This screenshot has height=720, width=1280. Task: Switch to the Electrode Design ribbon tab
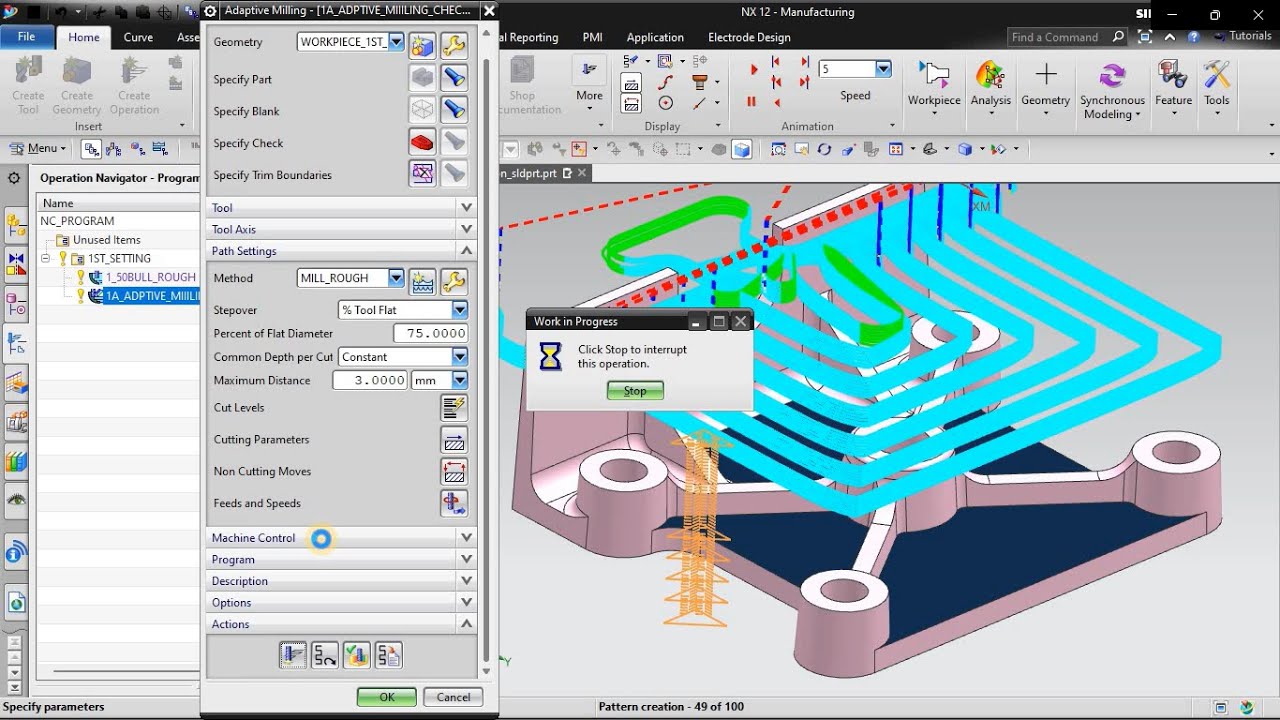749,37
